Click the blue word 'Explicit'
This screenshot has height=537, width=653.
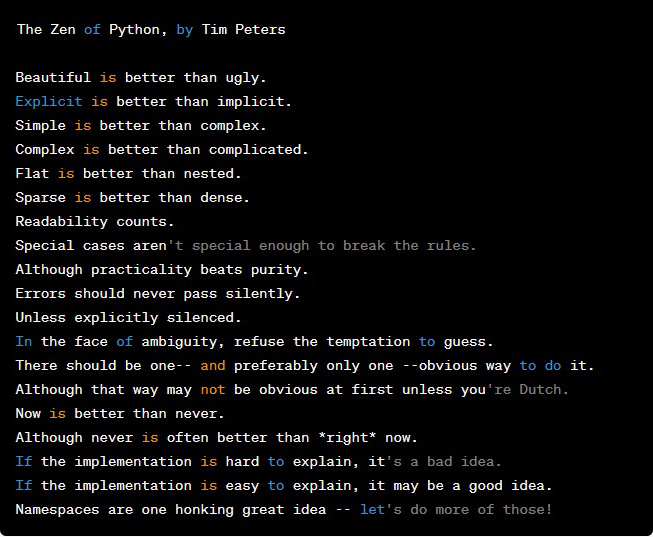click(49, 101)
